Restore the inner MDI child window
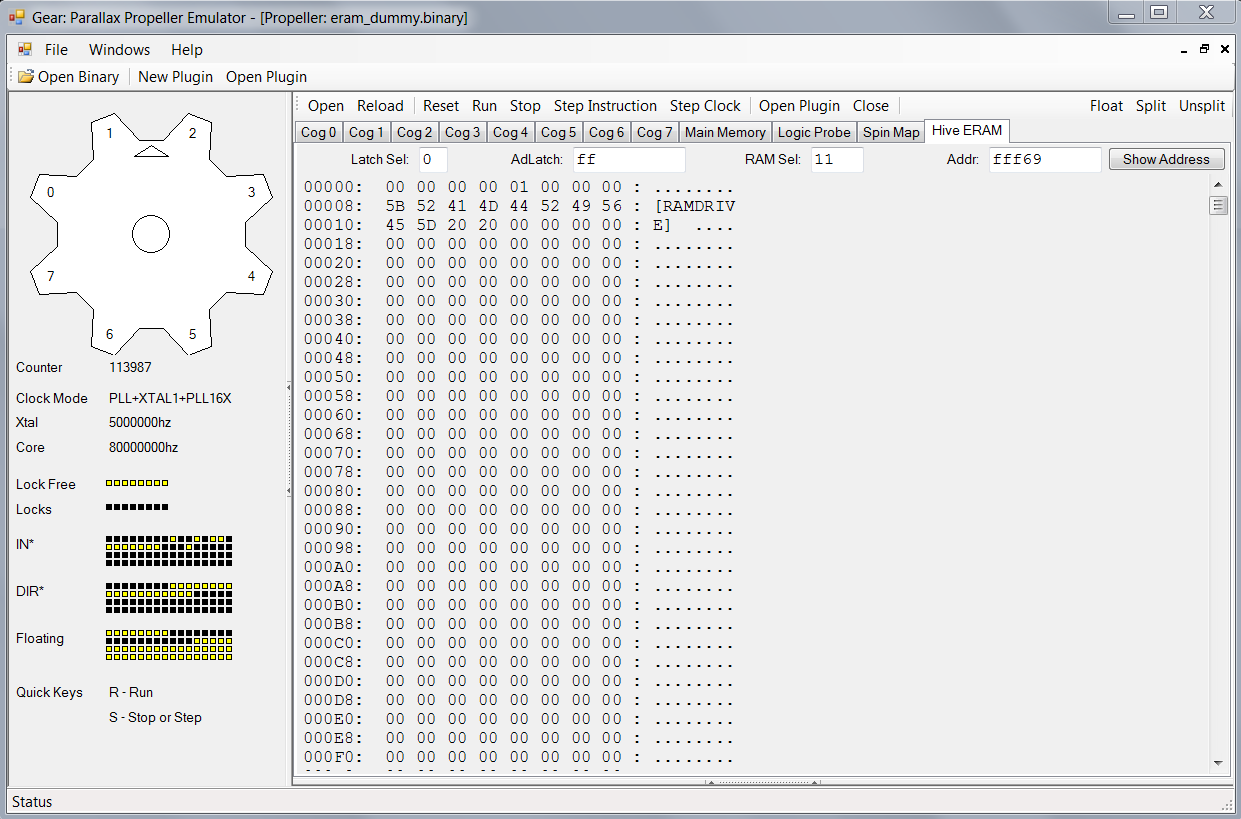Screen dimensions: 1241x819 pyautogui.click(x=1204, y=49)
